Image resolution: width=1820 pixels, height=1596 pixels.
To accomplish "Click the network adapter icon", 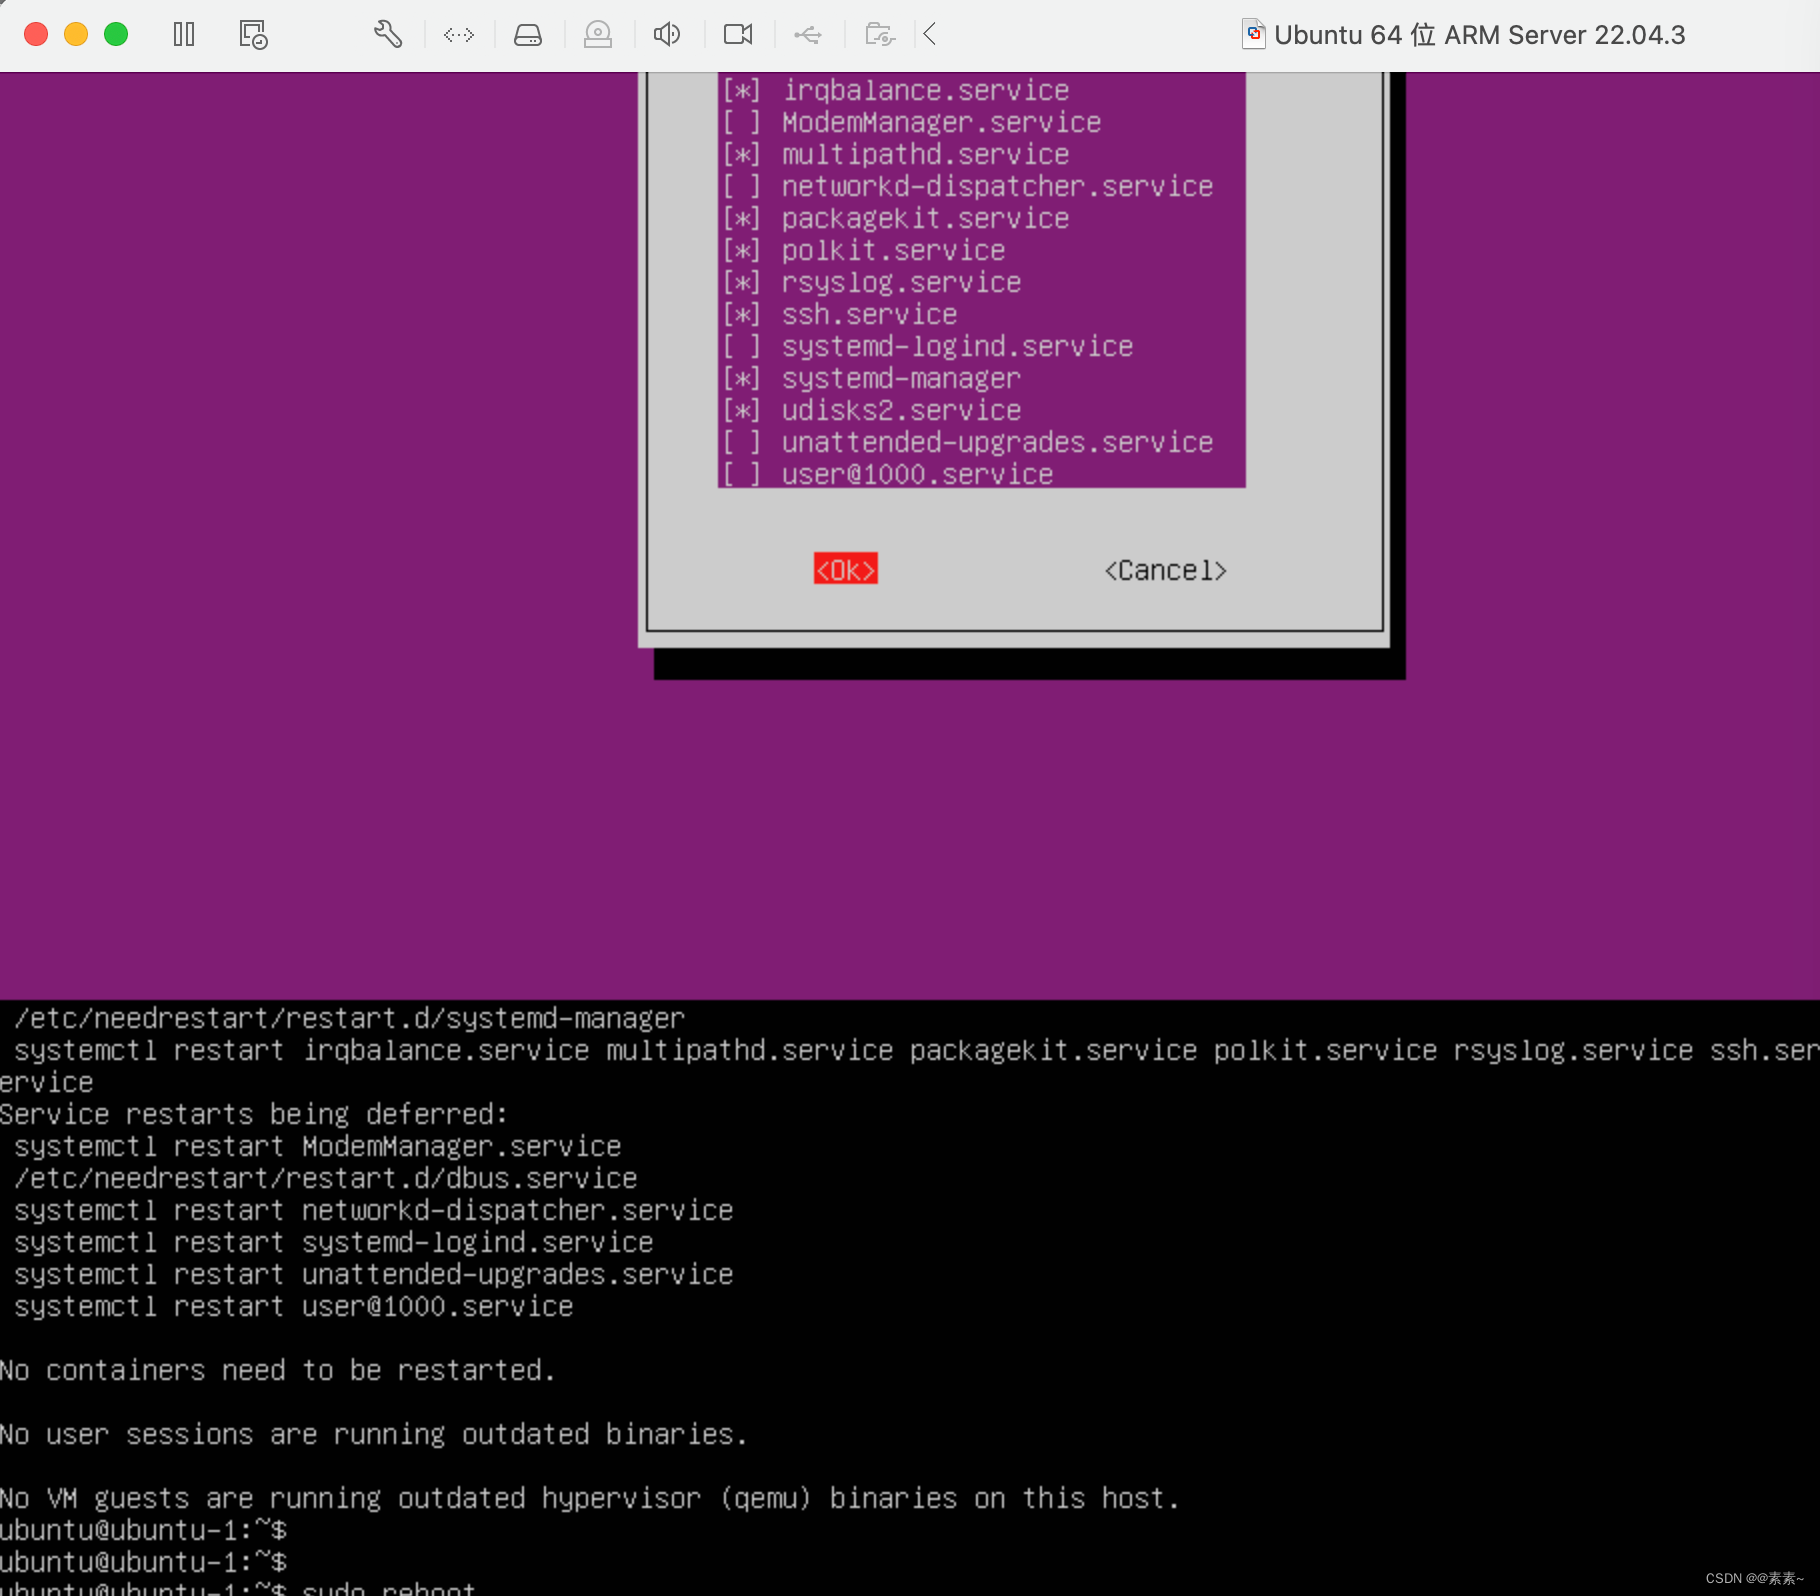I will (x=459, y=35).
